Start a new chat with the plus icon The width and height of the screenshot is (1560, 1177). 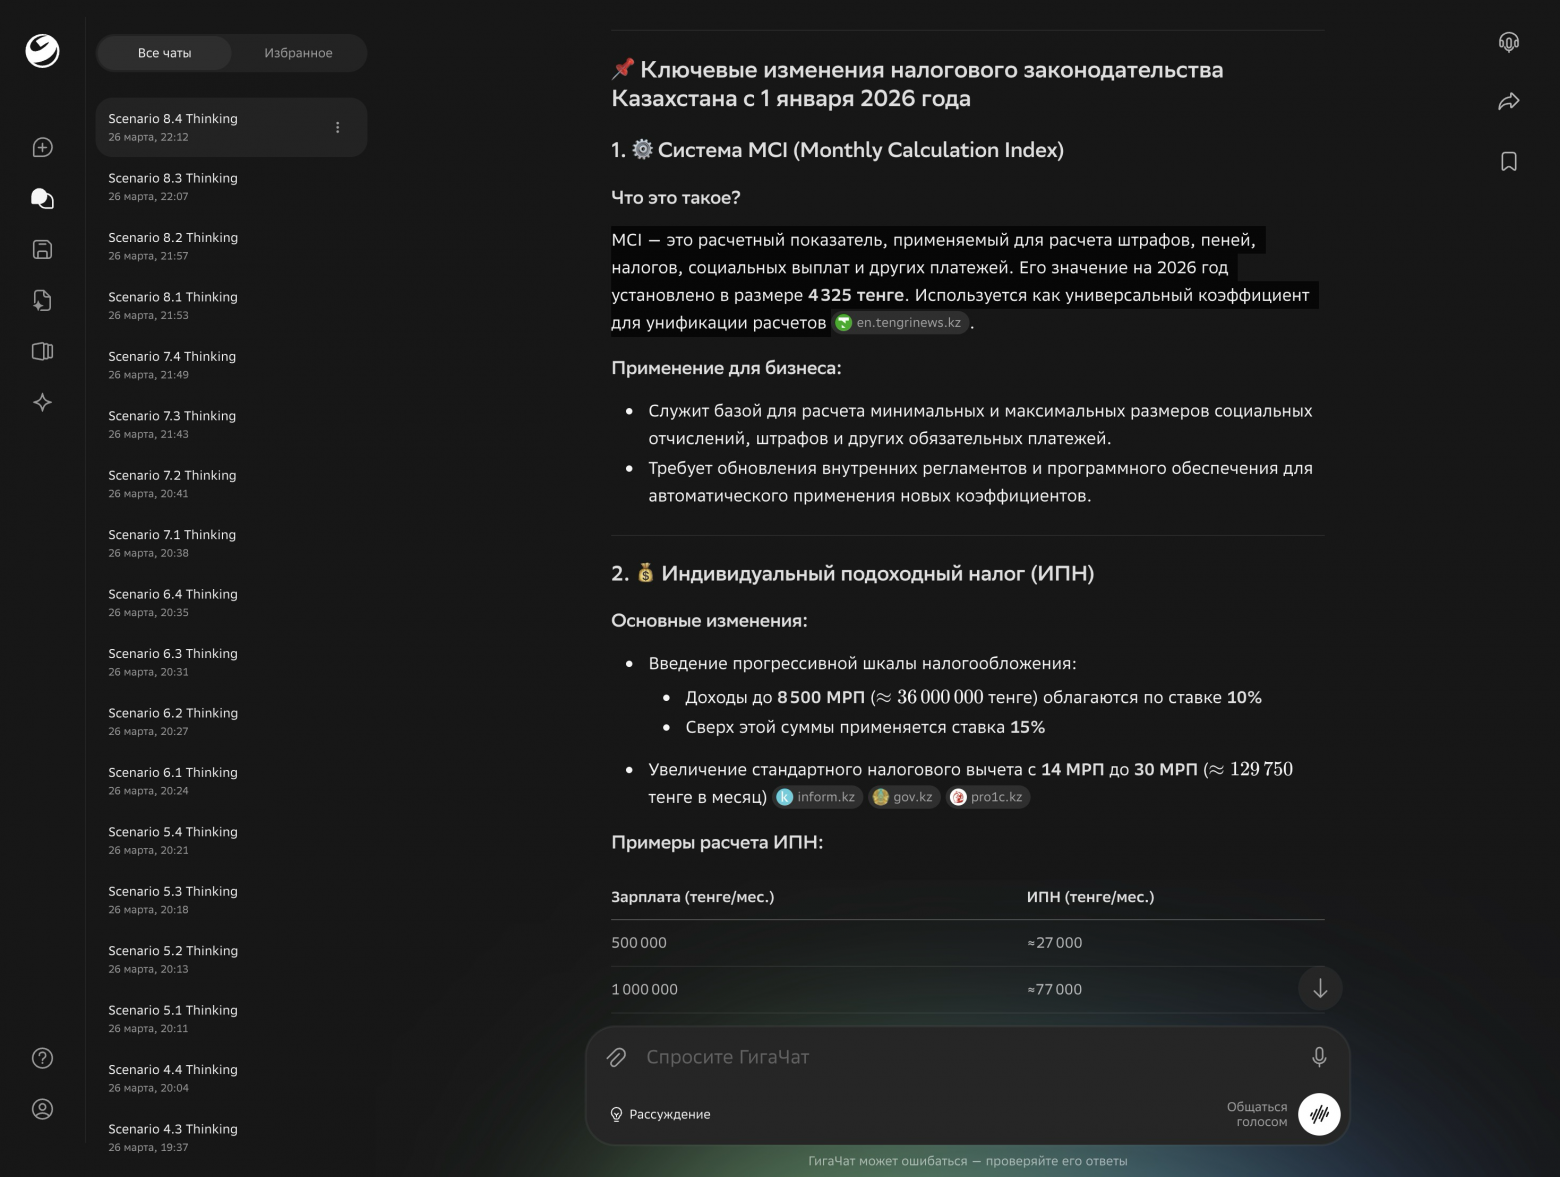(x=42, y=147)
